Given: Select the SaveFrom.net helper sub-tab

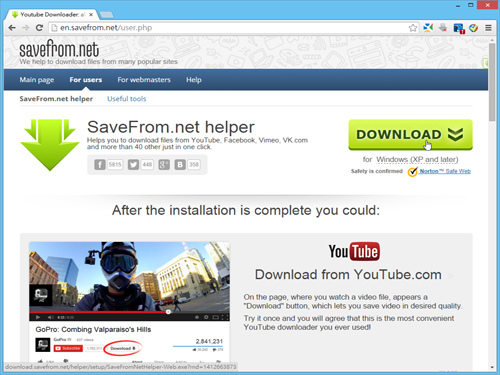Looking at the screenshot, I should pyautogui.click(x=56, y=99).
